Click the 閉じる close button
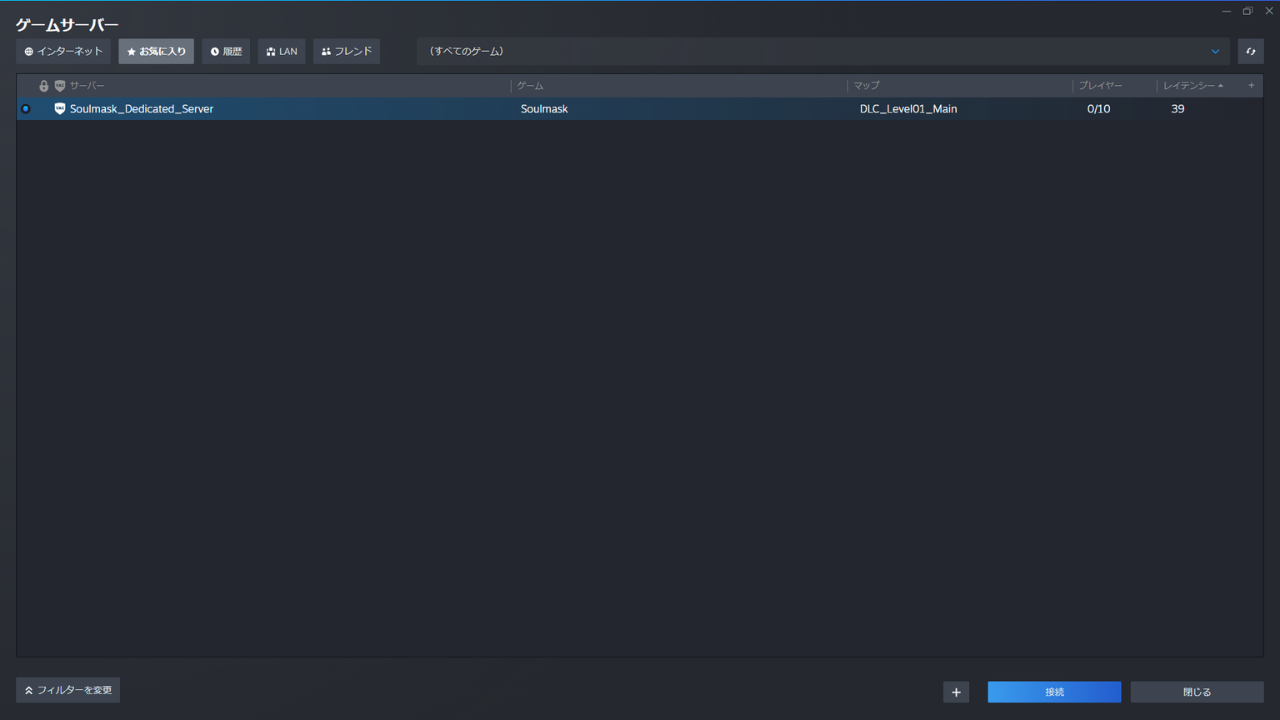This screenshot has height=720, width=1280. click(x=1197, y=692)
